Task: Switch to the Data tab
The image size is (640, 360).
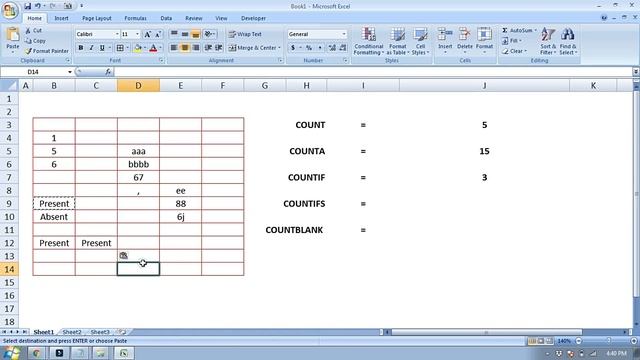Action: click(x=166, y=18)
